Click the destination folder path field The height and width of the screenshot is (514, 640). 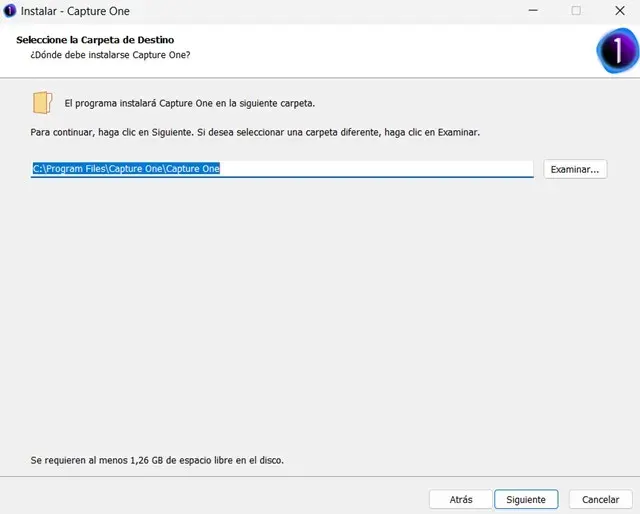click(282, 169)
